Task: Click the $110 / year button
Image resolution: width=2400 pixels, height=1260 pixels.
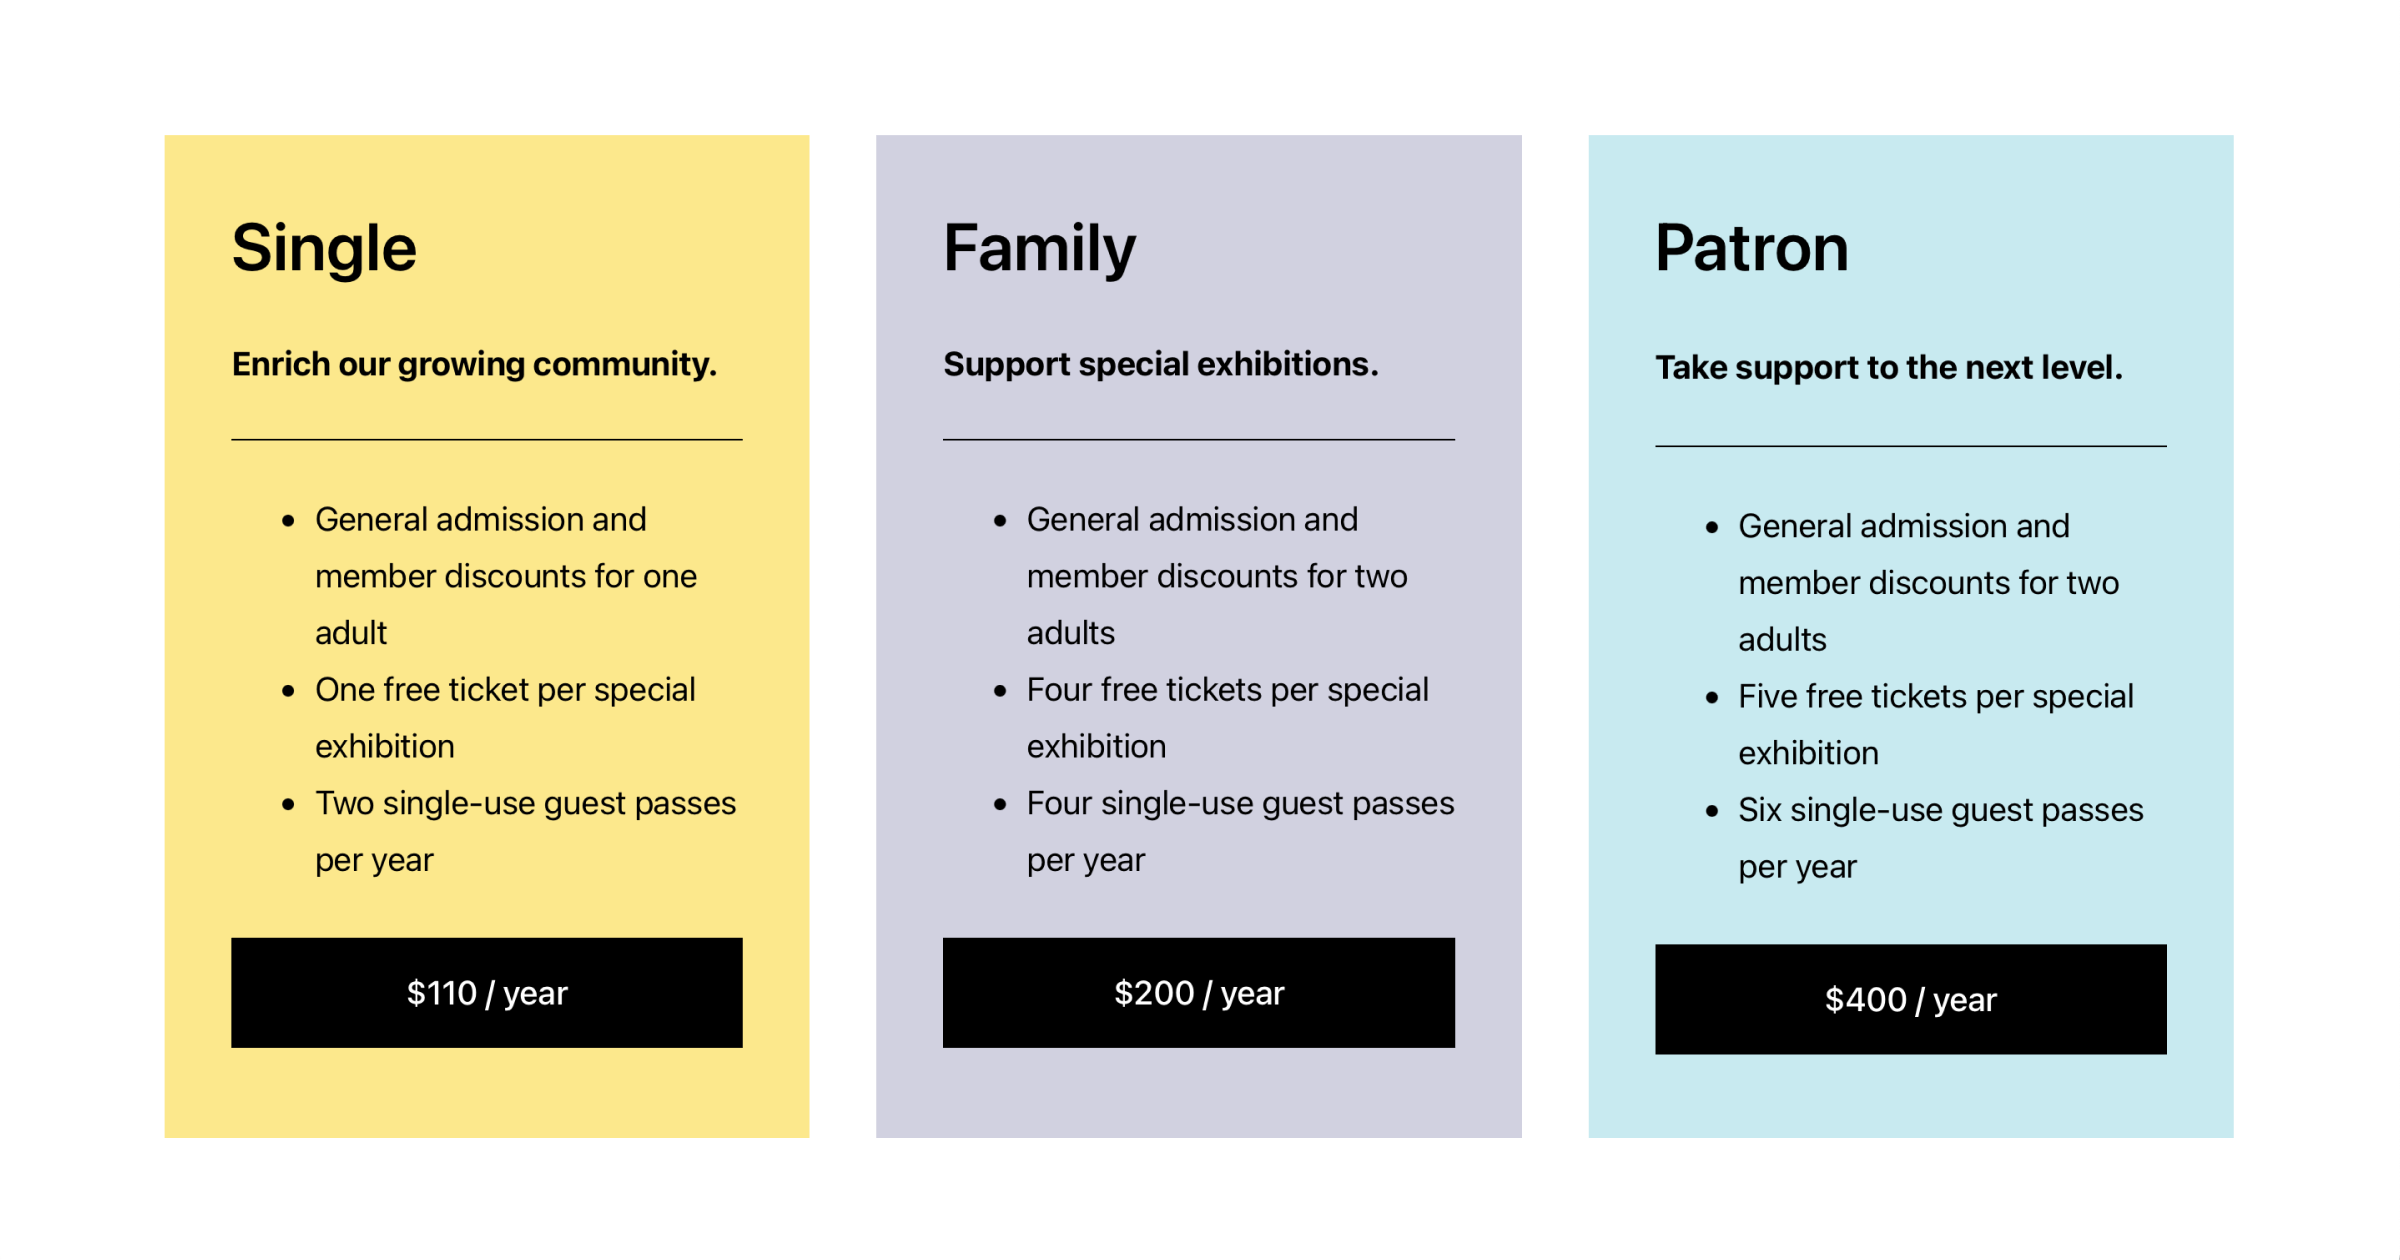Action: tap(486, 993)
